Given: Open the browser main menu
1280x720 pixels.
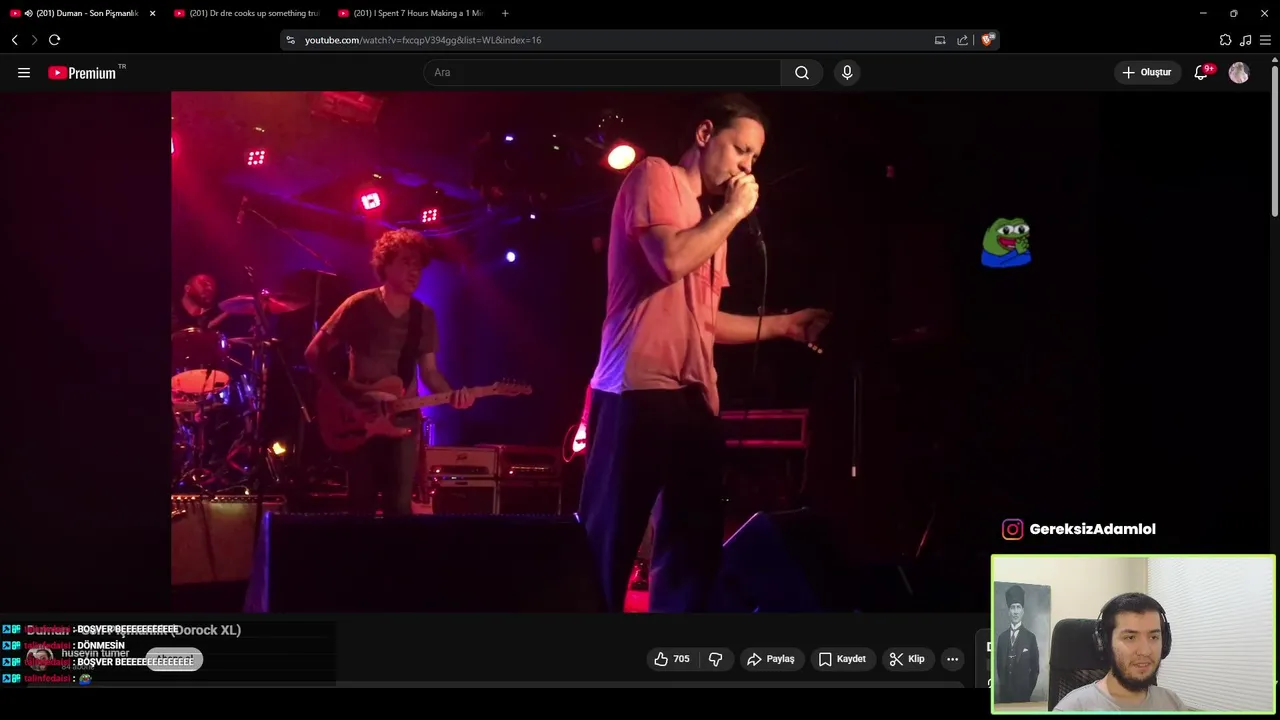Looking at the screenshot, I should click(x=1265, y=40).
